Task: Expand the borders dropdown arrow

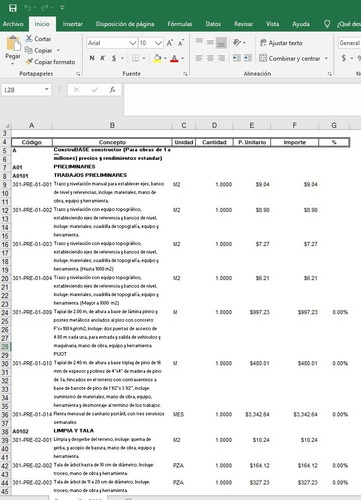Action: [144, 58]
